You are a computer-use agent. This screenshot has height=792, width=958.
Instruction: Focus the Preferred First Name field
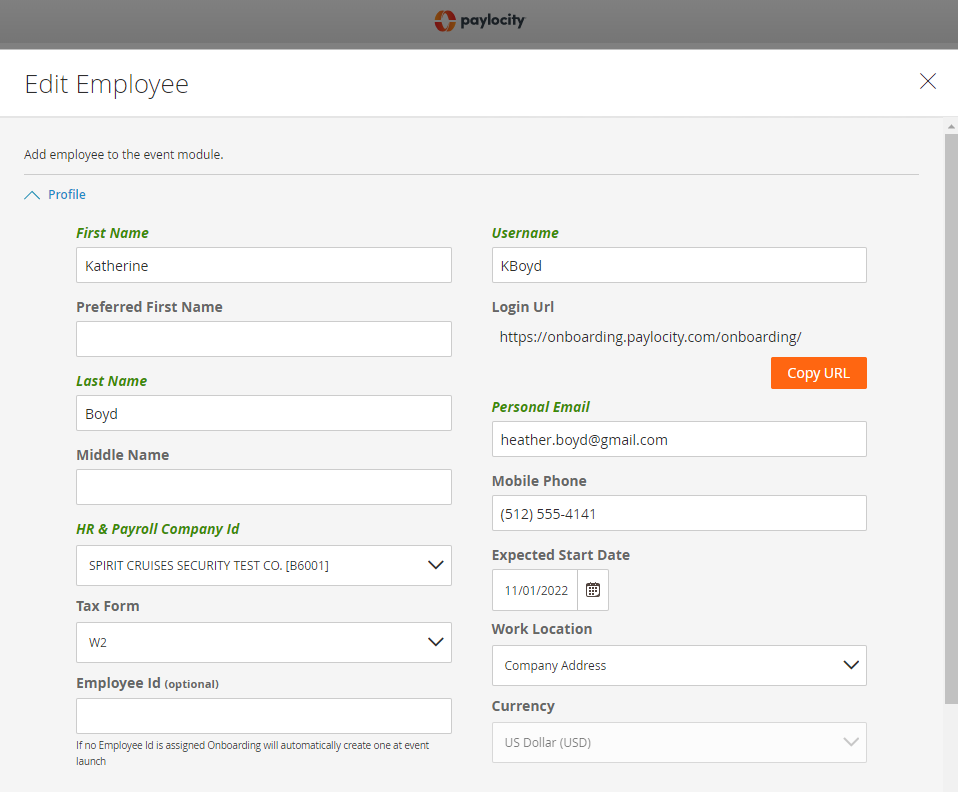pos(264,340)
